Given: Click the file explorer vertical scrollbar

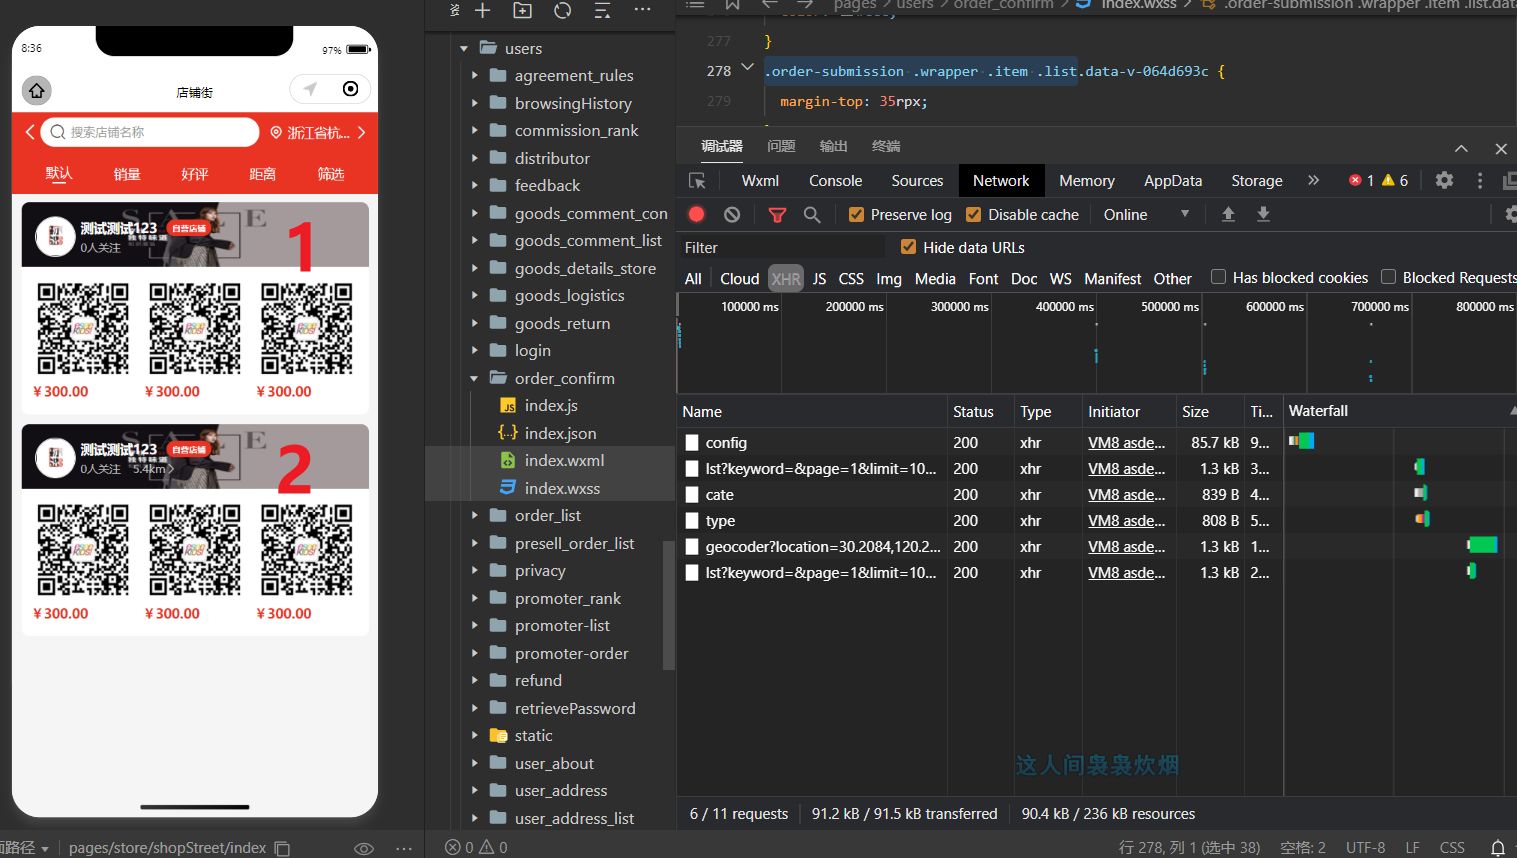Looking at the screenshot, I should pos(669,605).
